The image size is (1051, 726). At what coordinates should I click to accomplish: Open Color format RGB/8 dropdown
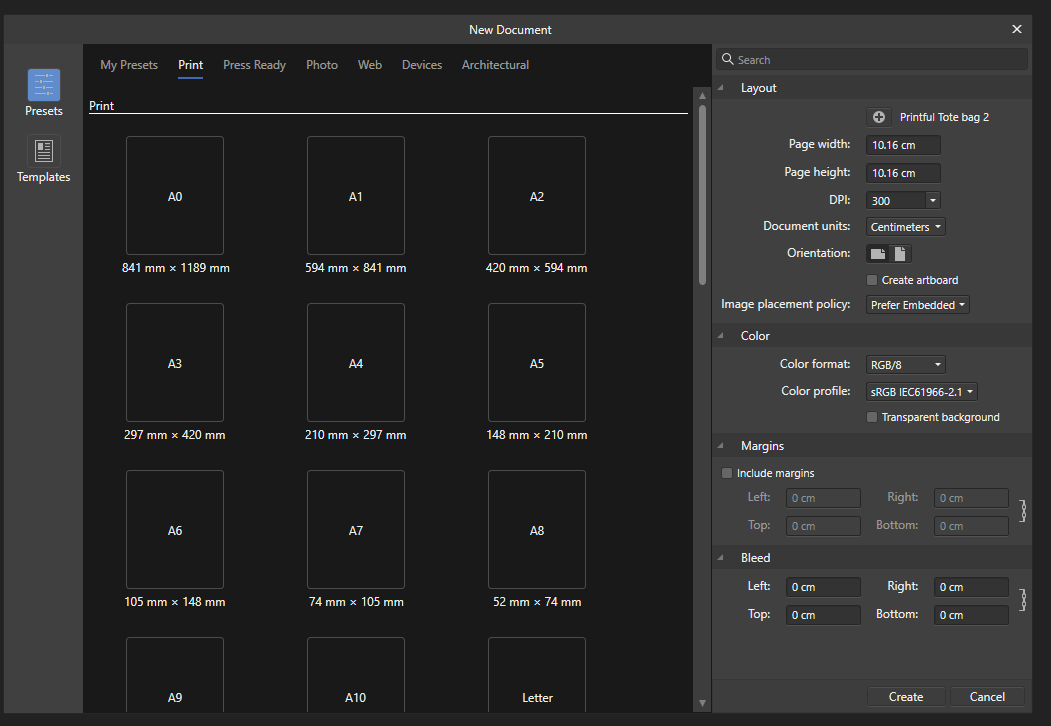pyautogui.click(x=906, y=365)
